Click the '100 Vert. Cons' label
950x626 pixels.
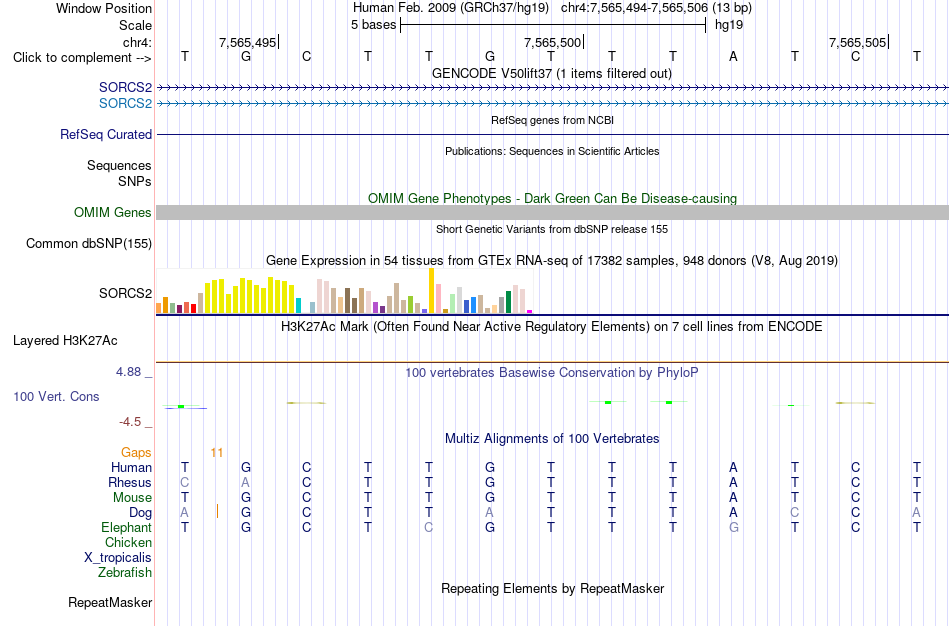pos(56,396)
